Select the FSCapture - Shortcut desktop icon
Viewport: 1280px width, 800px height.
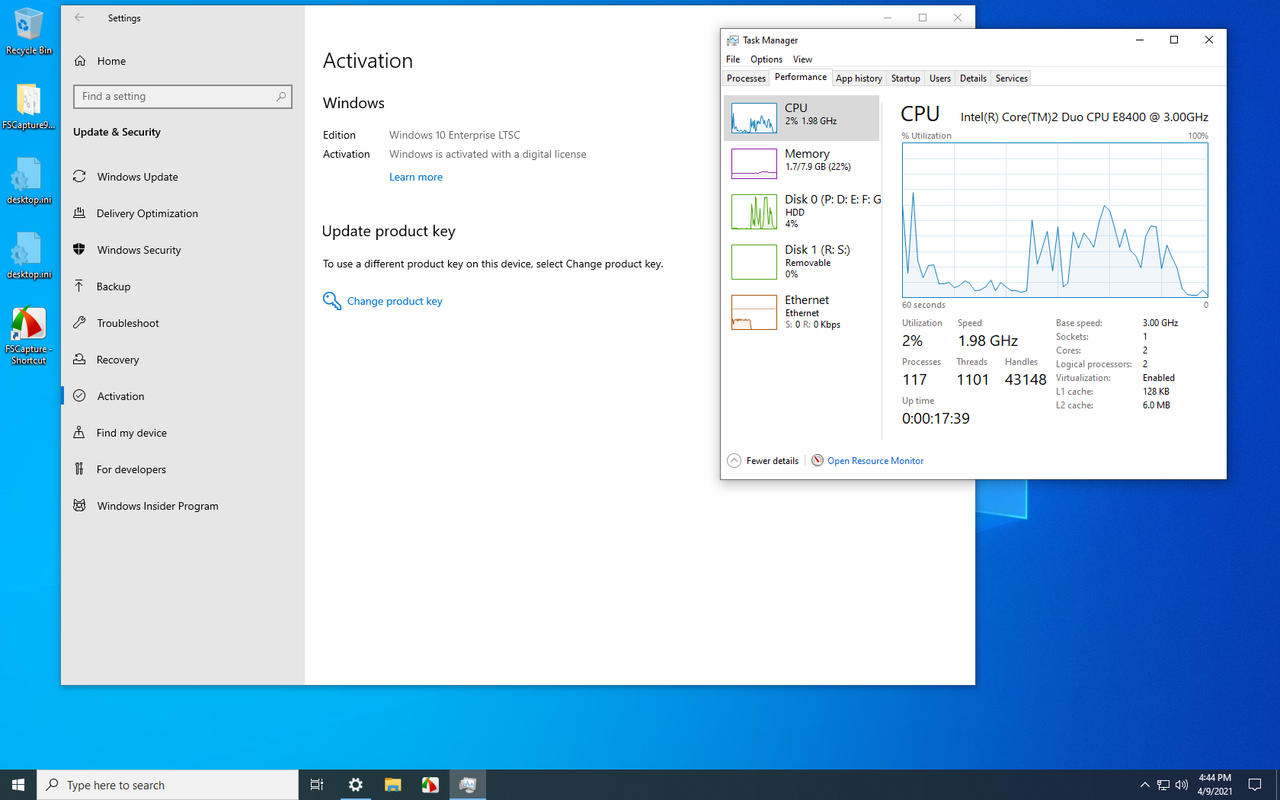pos(28,336)
